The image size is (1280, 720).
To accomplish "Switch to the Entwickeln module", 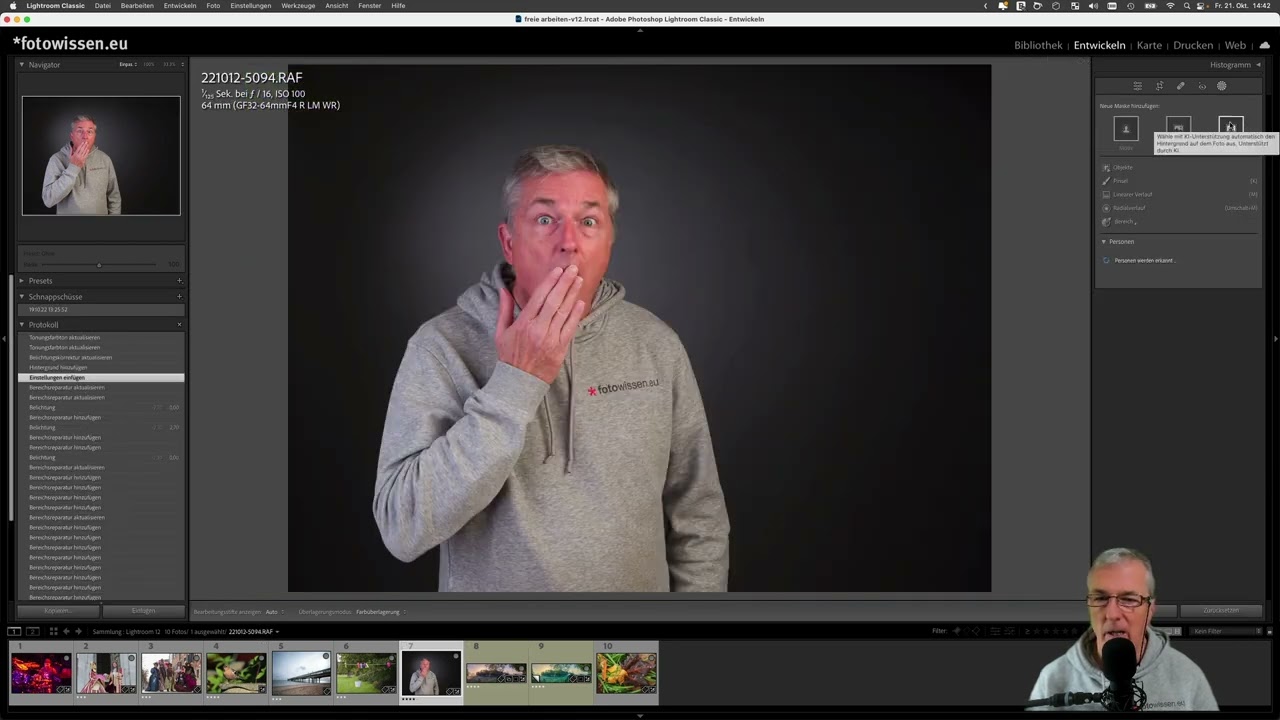I will [x=1099, y=45].
